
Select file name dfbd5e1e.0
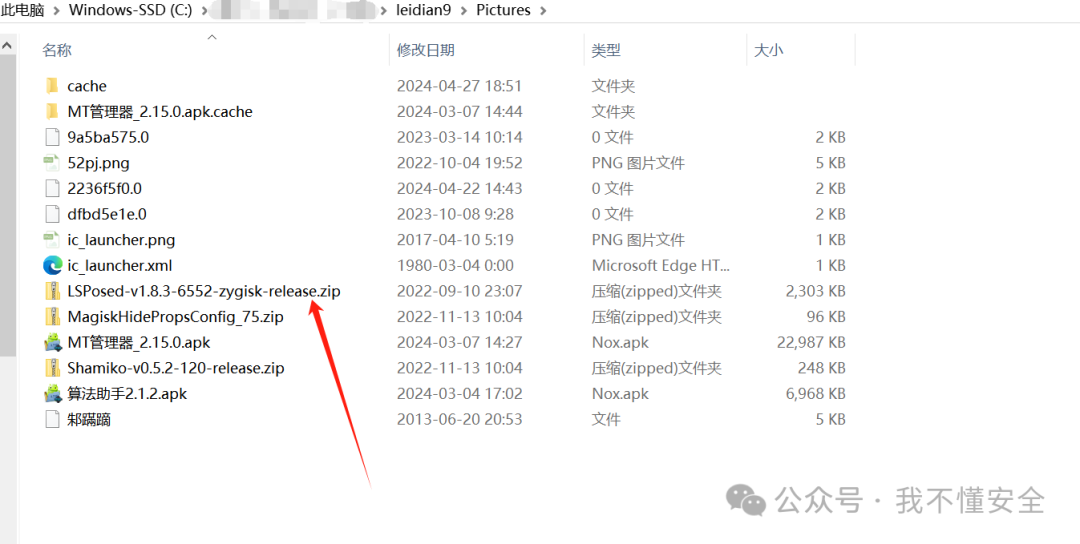pyautogui.click(x=107, y=214)
